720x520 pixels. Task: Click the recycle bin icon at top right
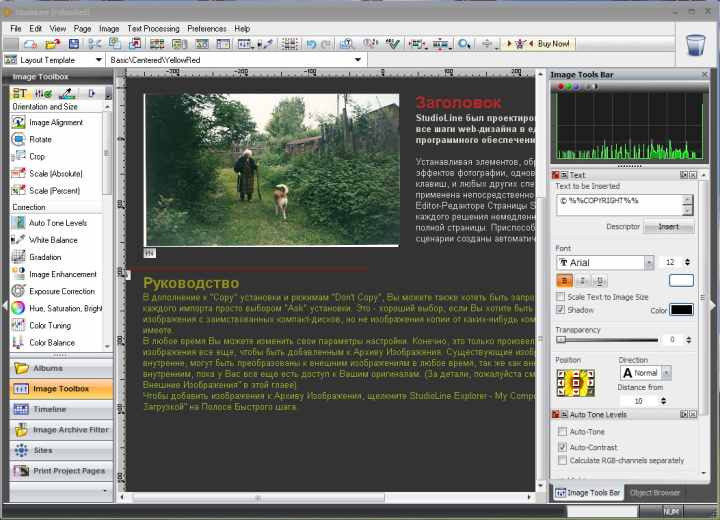point(696,45)
